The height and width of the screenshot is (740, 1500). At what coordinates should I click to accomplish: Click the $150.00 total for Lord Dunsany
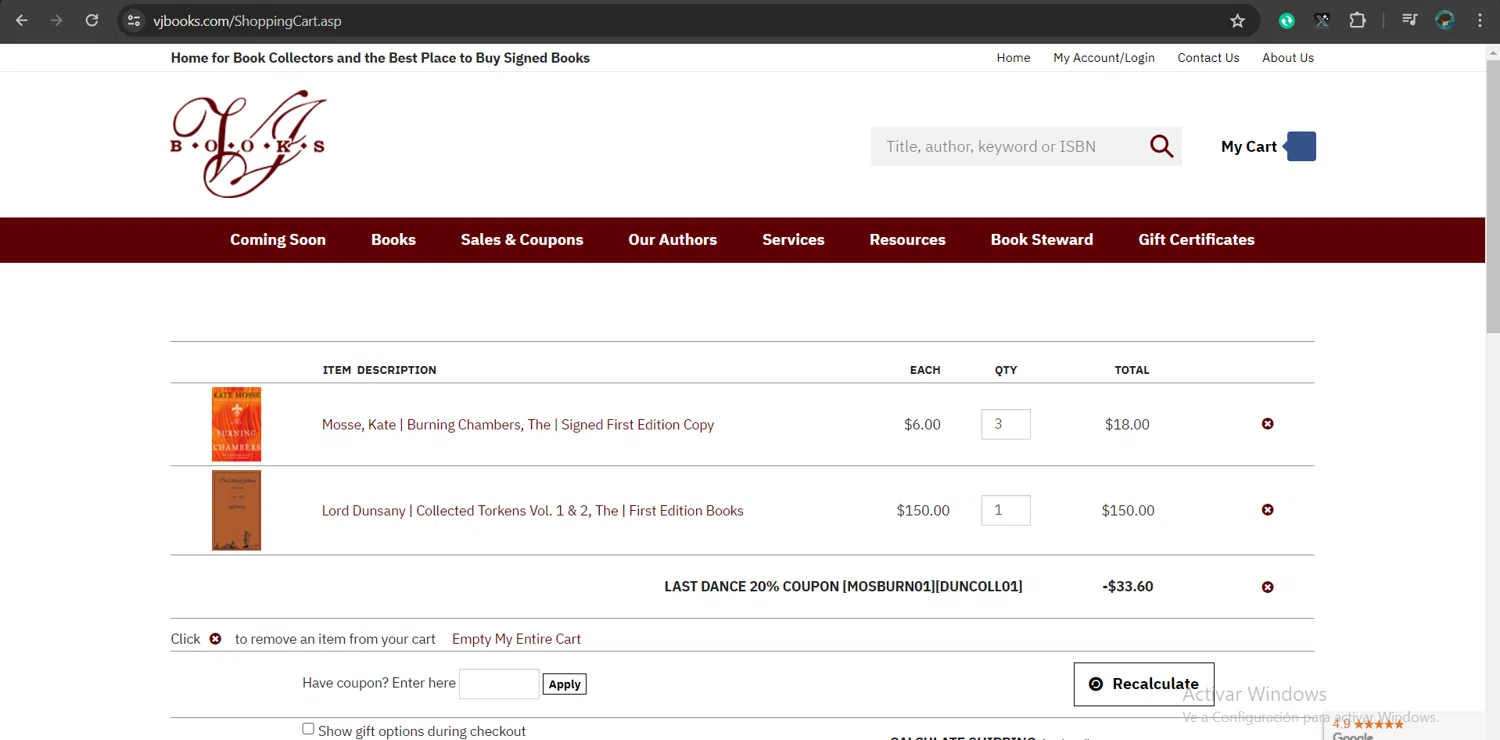[1128, 511]
